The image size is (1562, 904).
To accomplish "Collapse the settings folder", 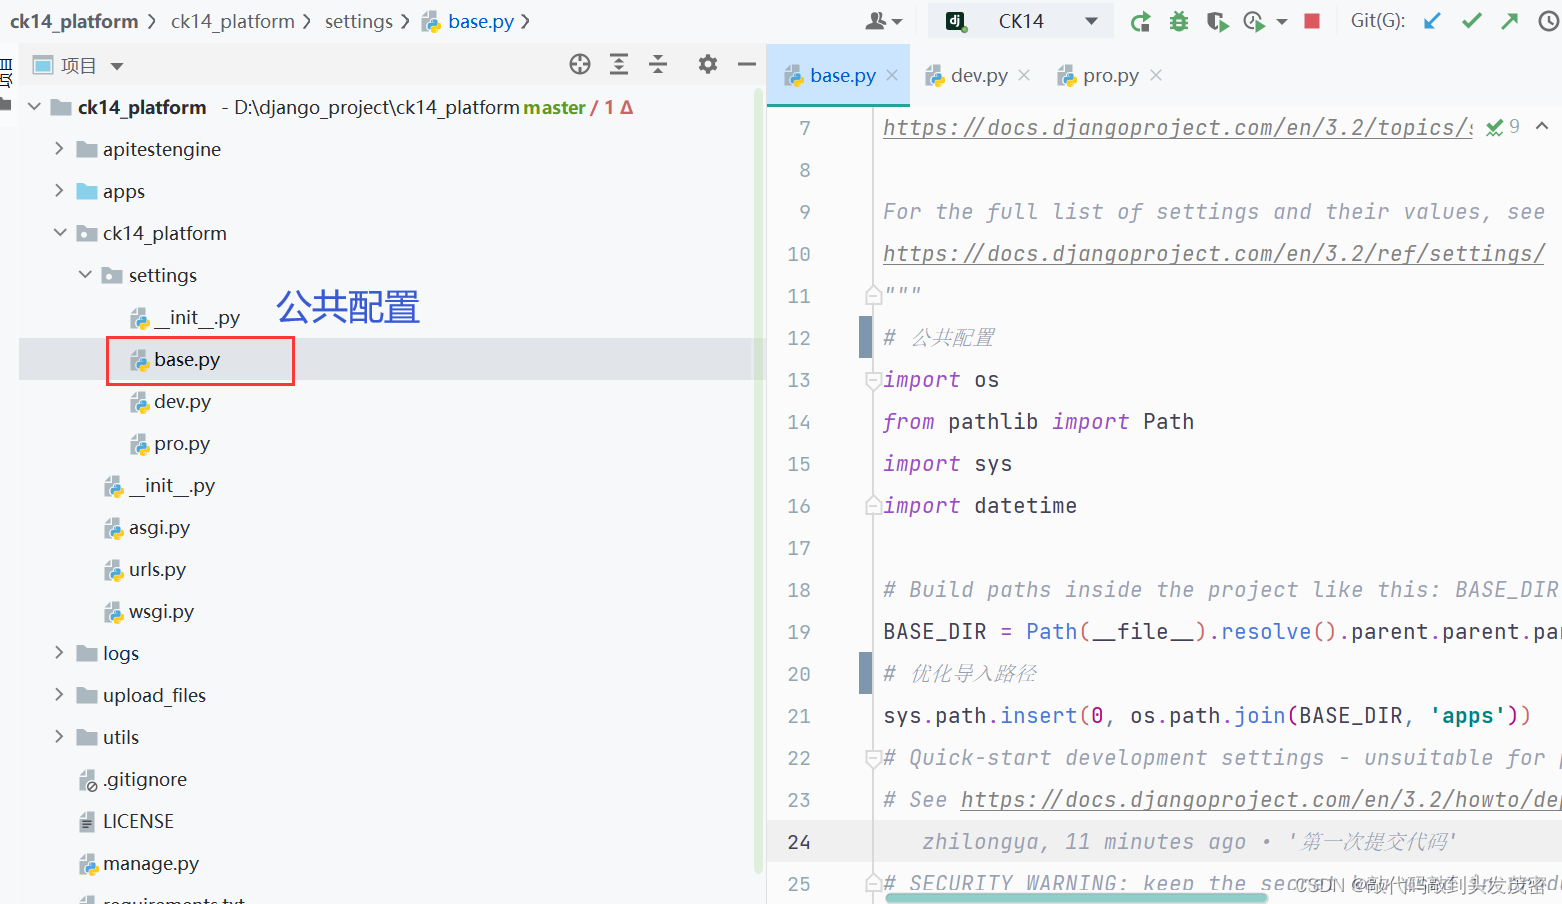I will pyautogui.click(x=85, y=275).
